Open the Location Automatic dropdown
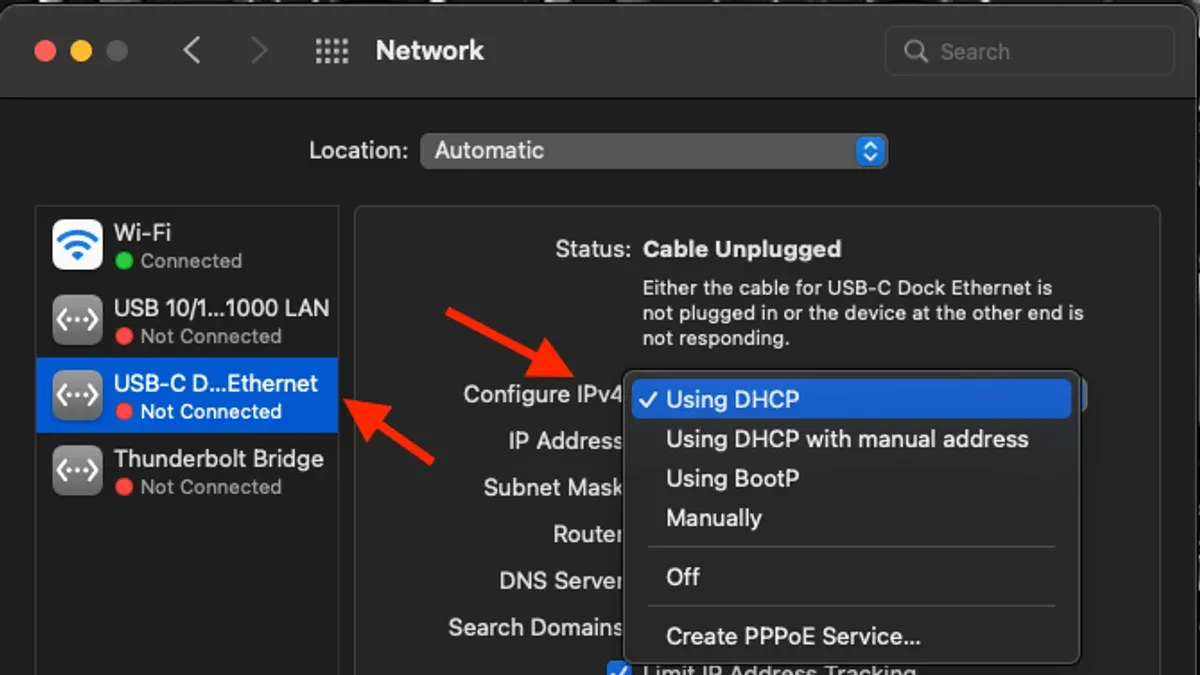 point(654,151)
